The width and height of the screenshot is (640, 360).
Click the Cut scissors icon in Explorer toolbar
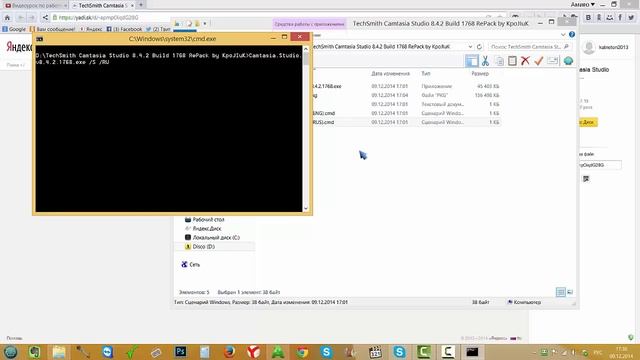click(485, 61)
